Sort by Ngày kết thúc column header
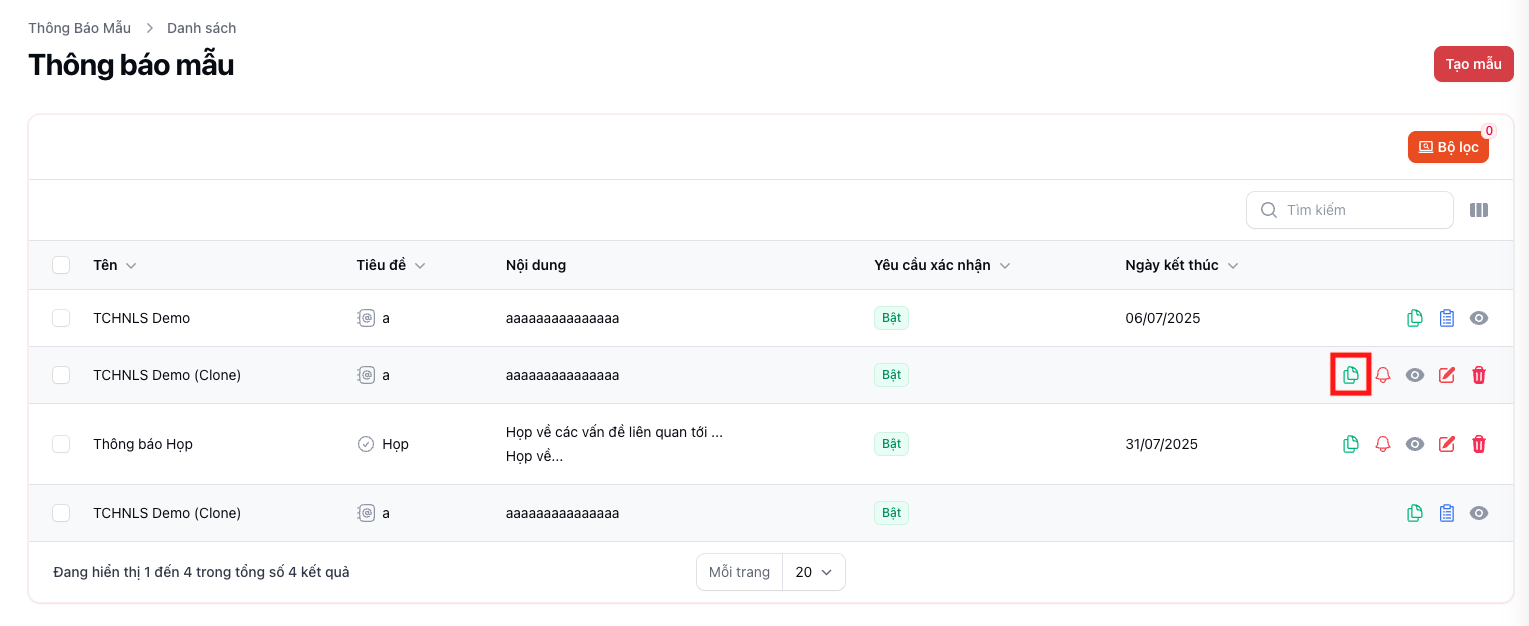This screenshot has width=1529, height=626. click(x=1181, y=265)
